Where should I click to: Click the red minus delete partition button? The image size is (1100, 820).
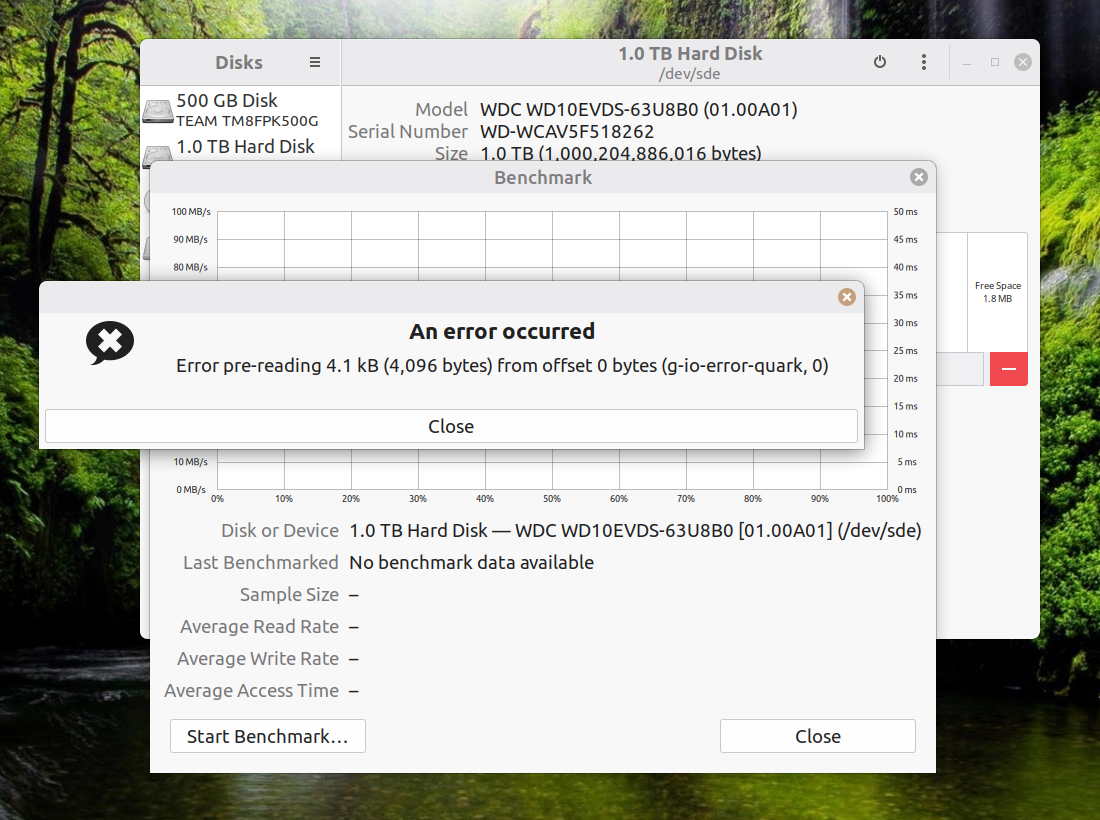click(1008, 369)
